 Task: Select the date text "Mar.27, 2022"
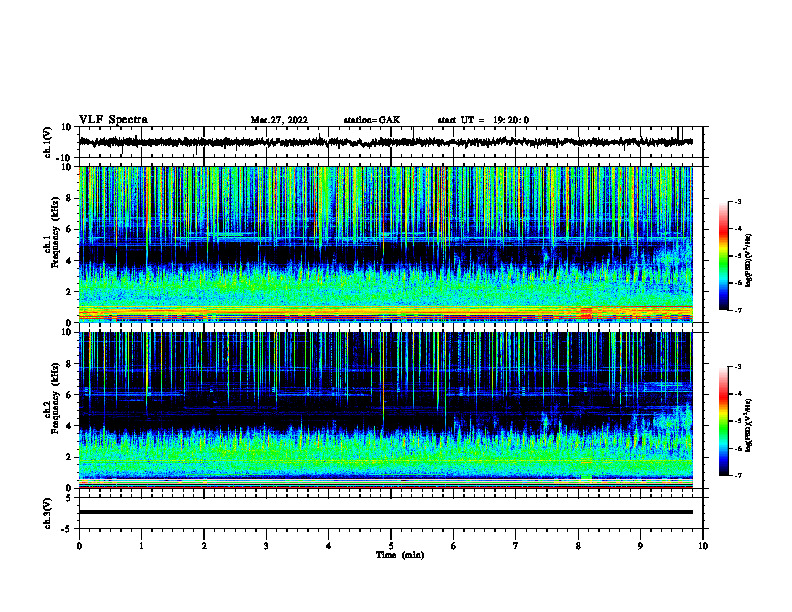click(279, 120)
